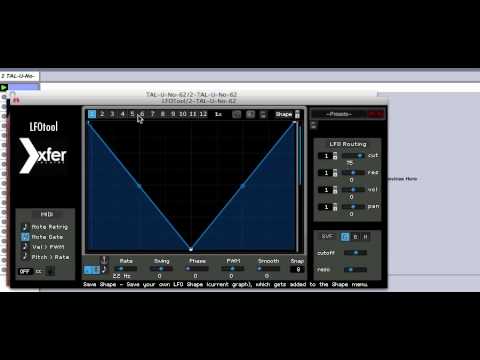
Task: Adjust the filter cutoff slider
Action: pyautogui.click(x=355, y=253)
